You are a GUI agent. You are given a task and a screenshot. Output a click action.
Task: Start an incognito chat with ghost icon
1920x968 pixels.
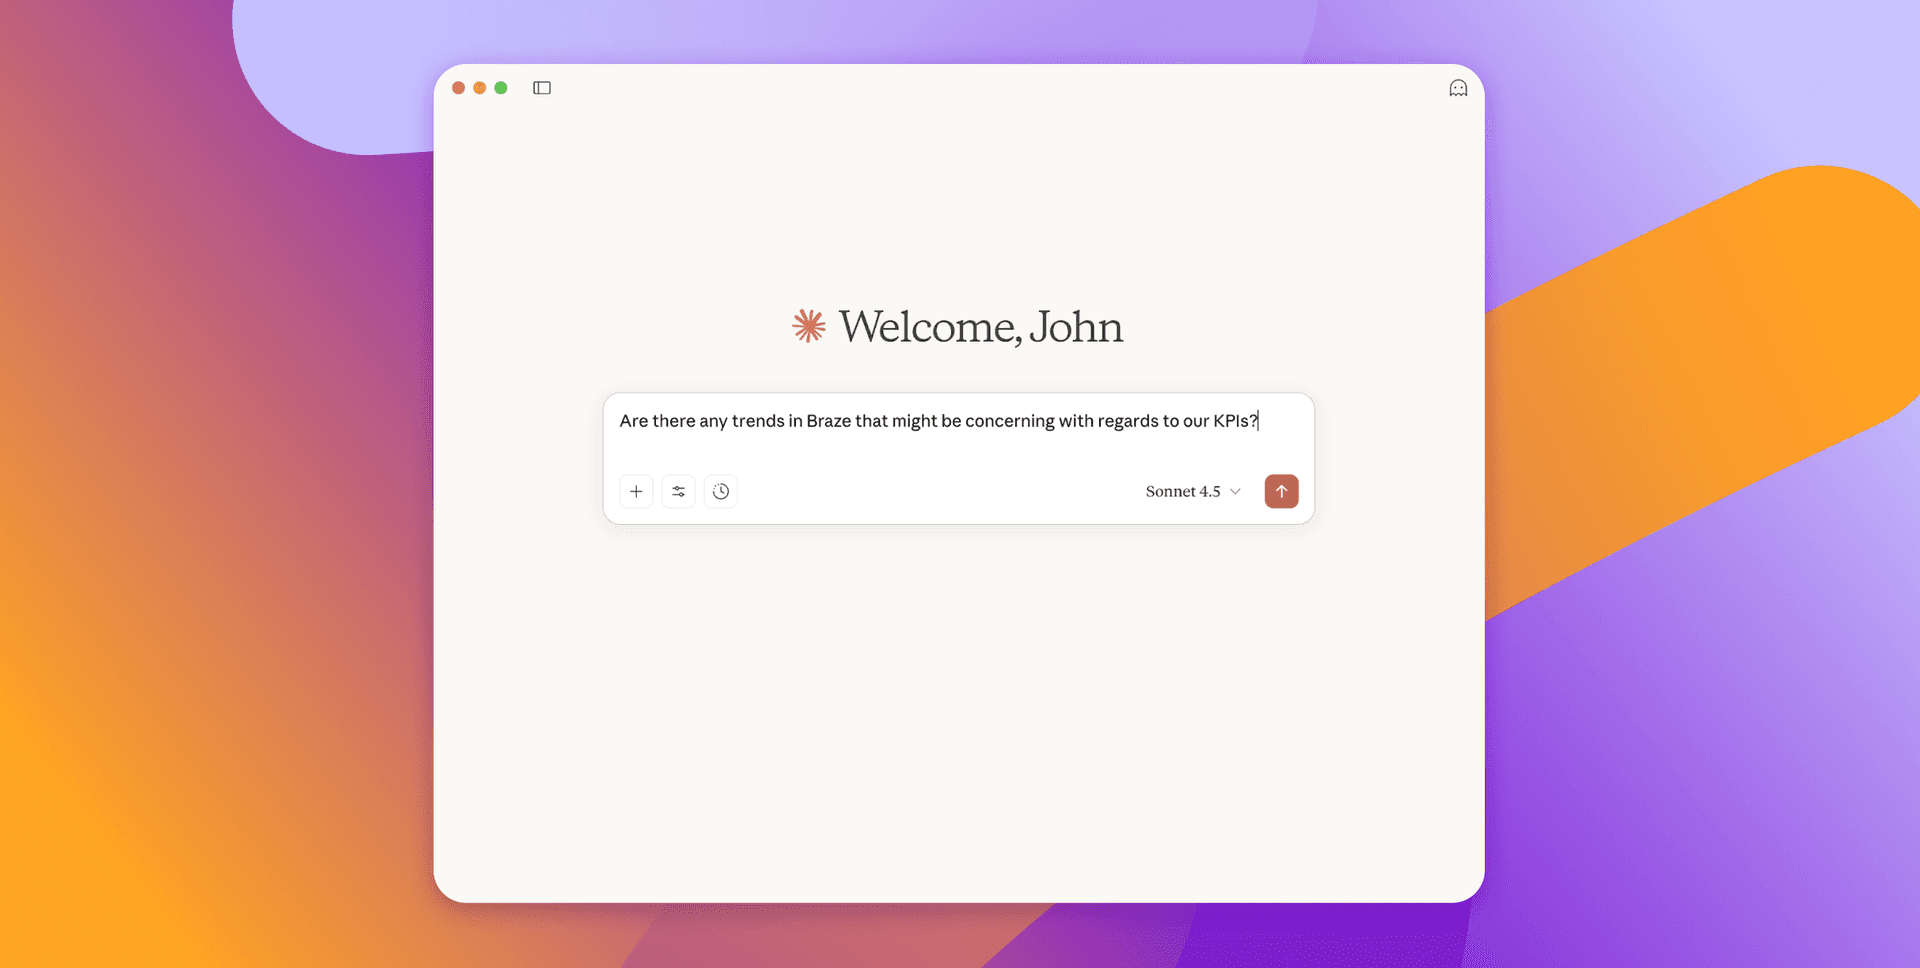coord(1458,87)
